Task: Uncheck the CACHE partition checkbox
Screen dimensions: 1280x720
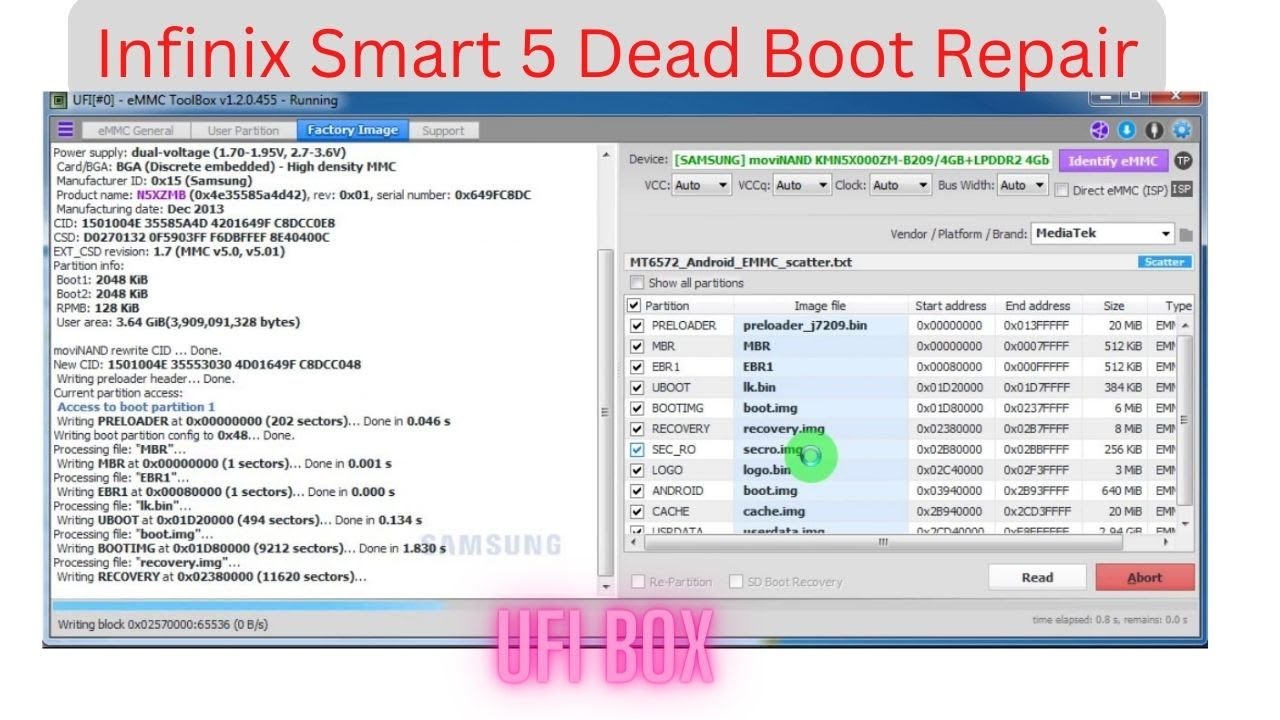Action: coord(637,511)
